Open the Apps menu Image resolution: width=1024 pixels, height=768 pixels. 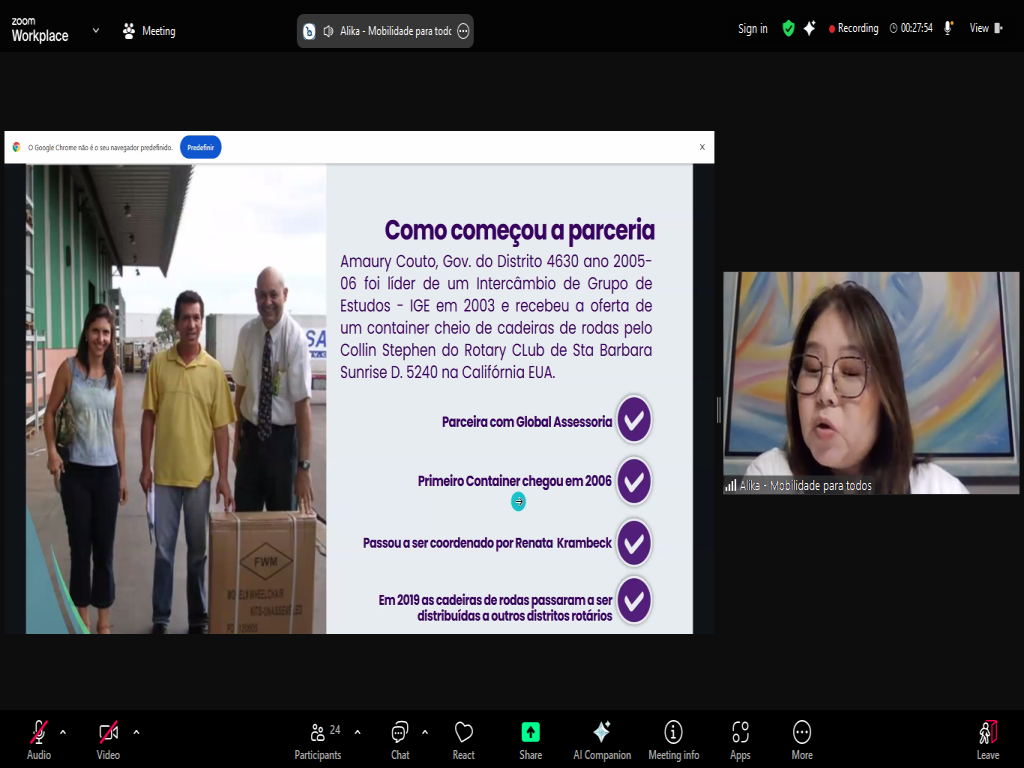click(740, 739)
